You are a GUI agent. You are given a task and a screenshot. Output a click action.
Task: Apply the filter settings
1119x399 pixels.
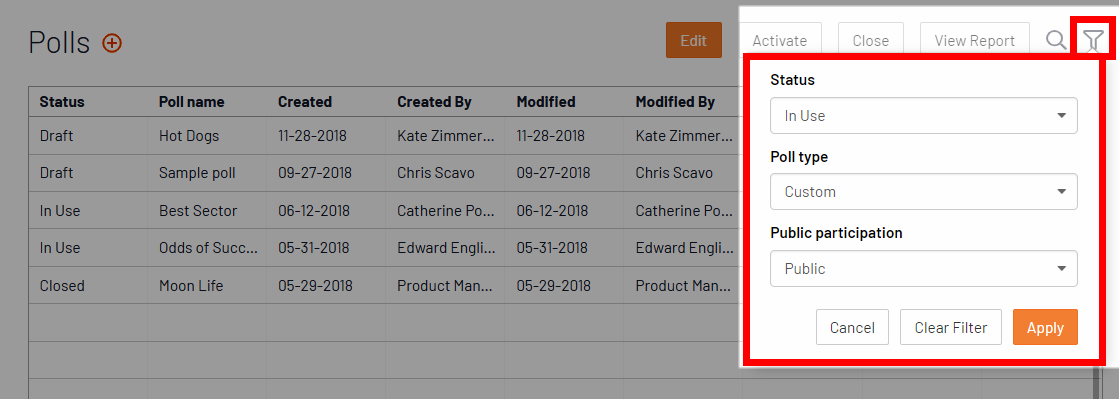point(1045,328)
